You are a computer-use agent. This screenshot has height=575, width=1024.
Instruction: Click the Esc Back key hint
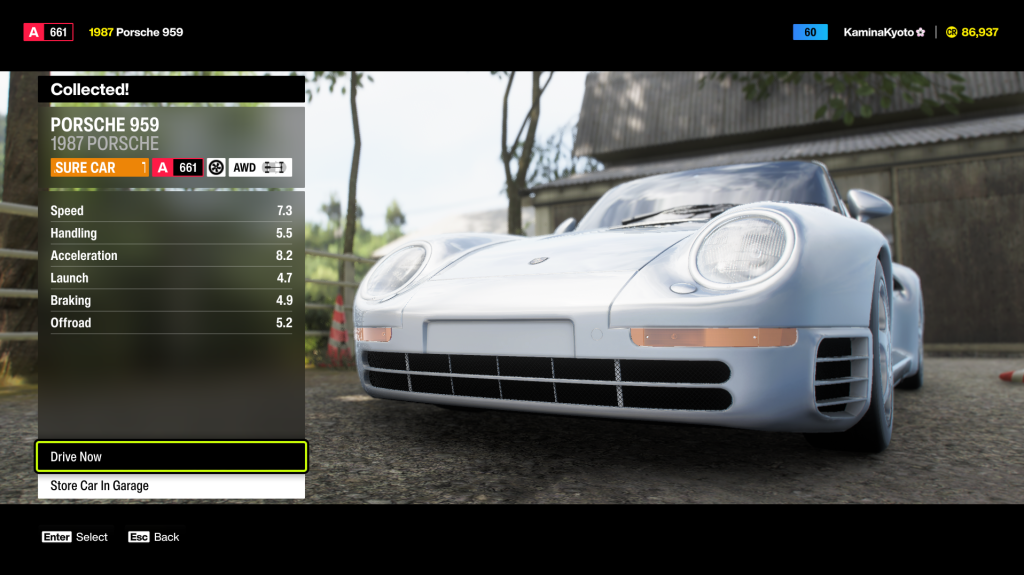coord(153,537)
